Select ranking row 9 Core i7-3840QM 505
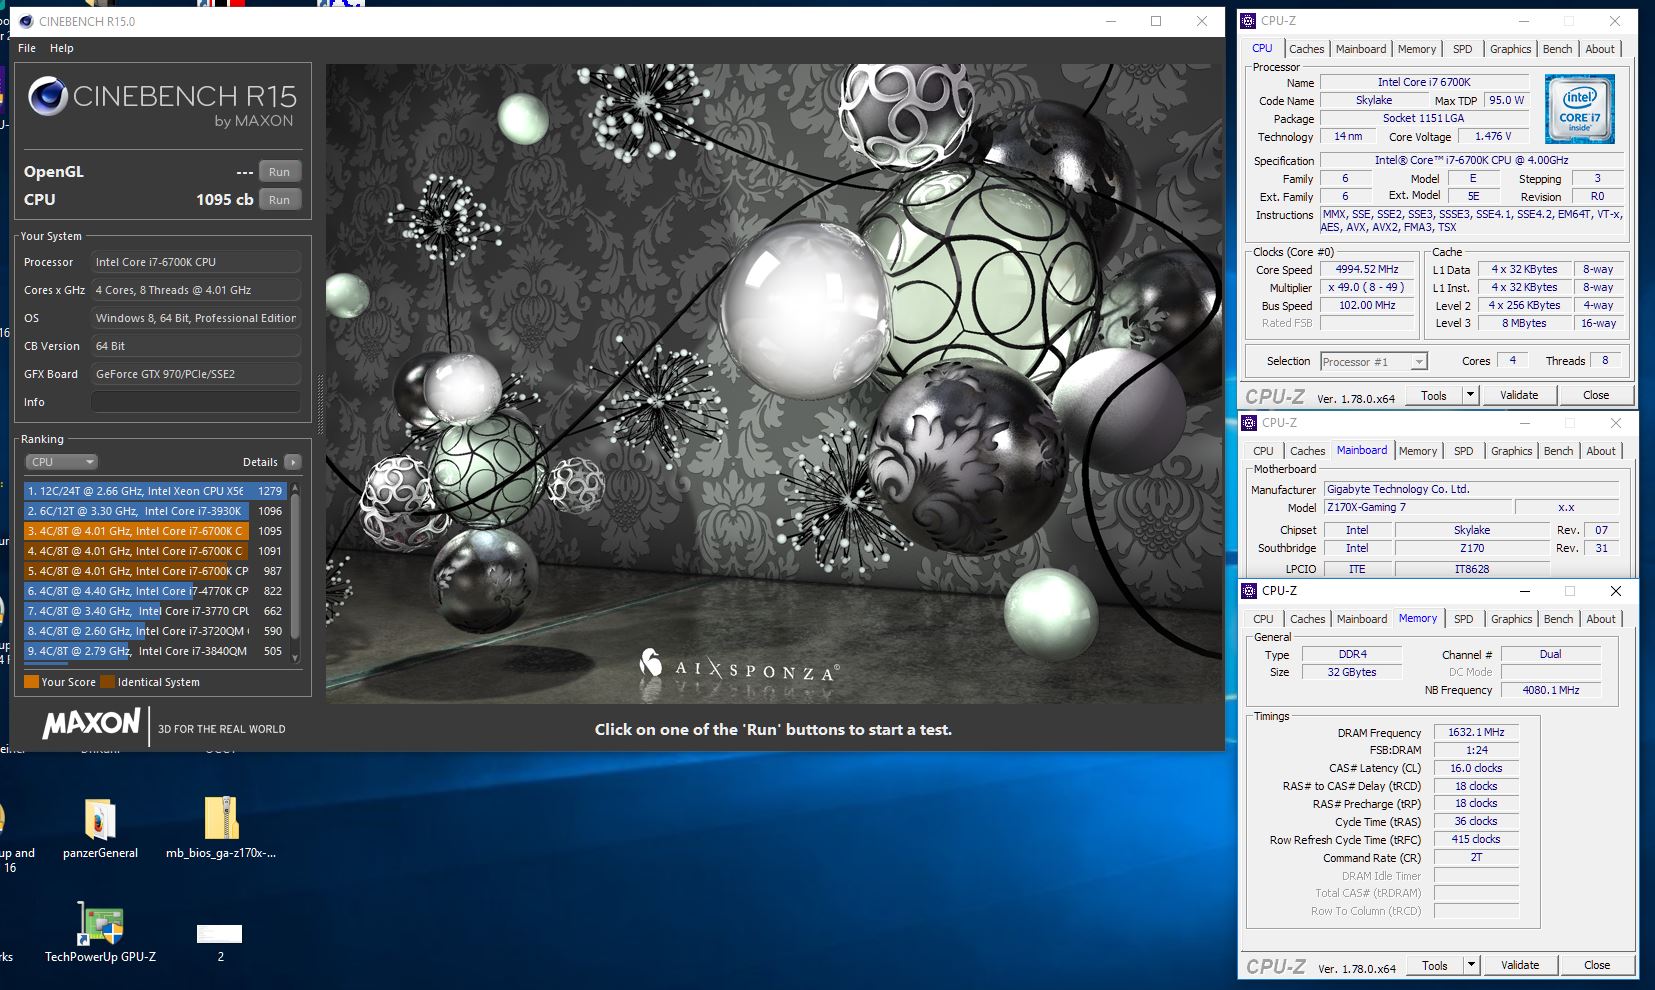Image resolution: width=1655 pixels, height=990 pixels. 155,651
